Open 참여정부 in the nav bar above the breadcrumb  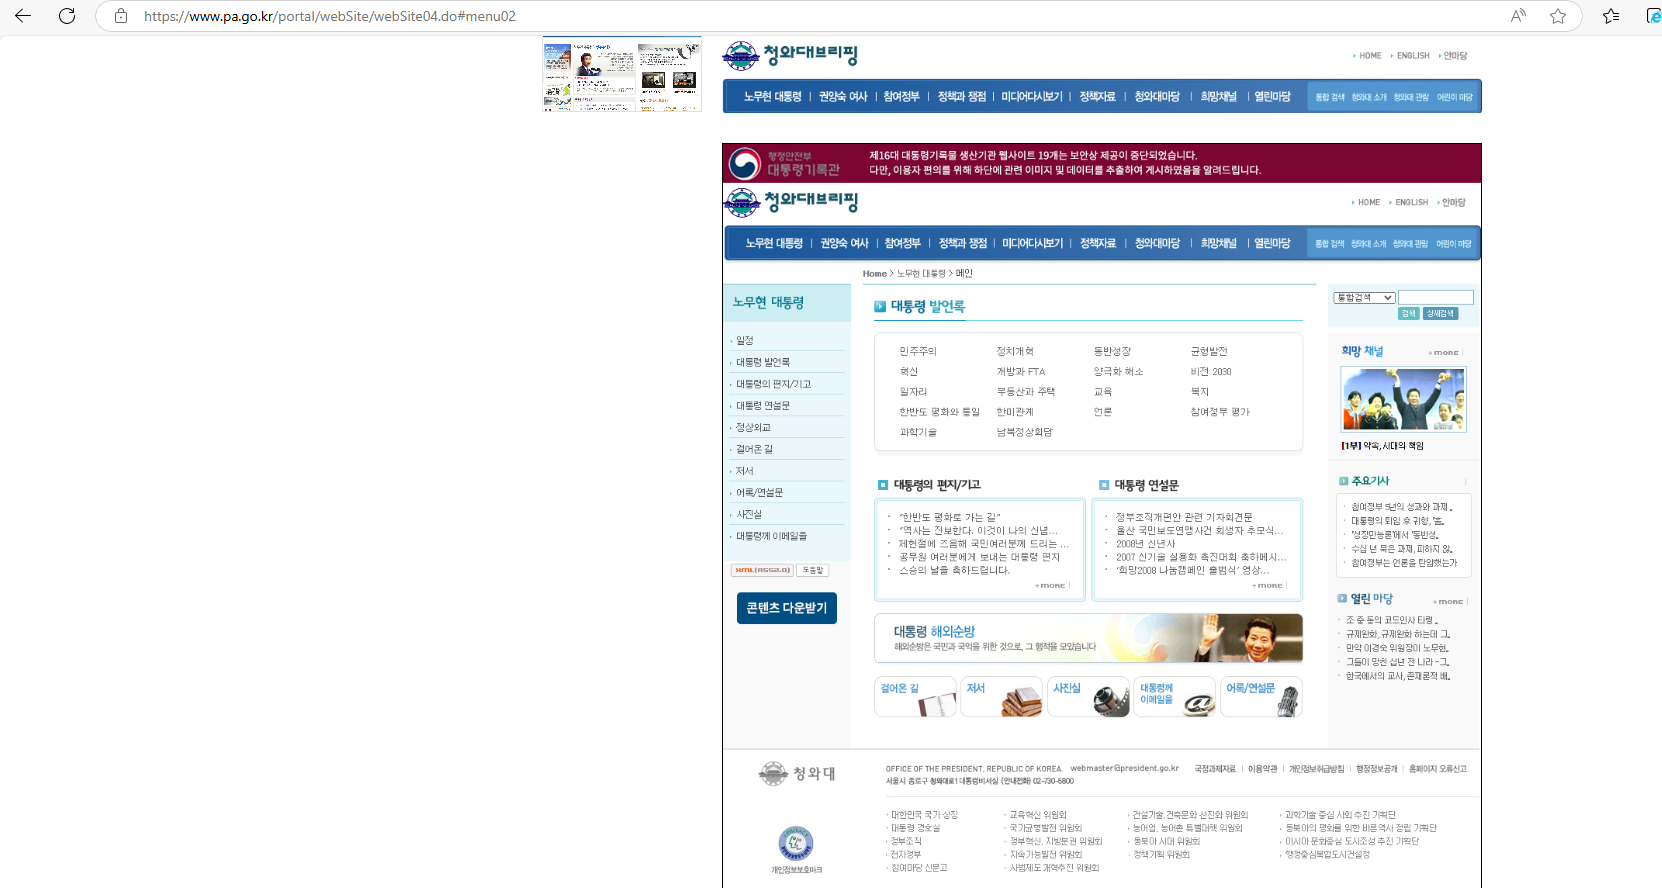tap(902, 243)
